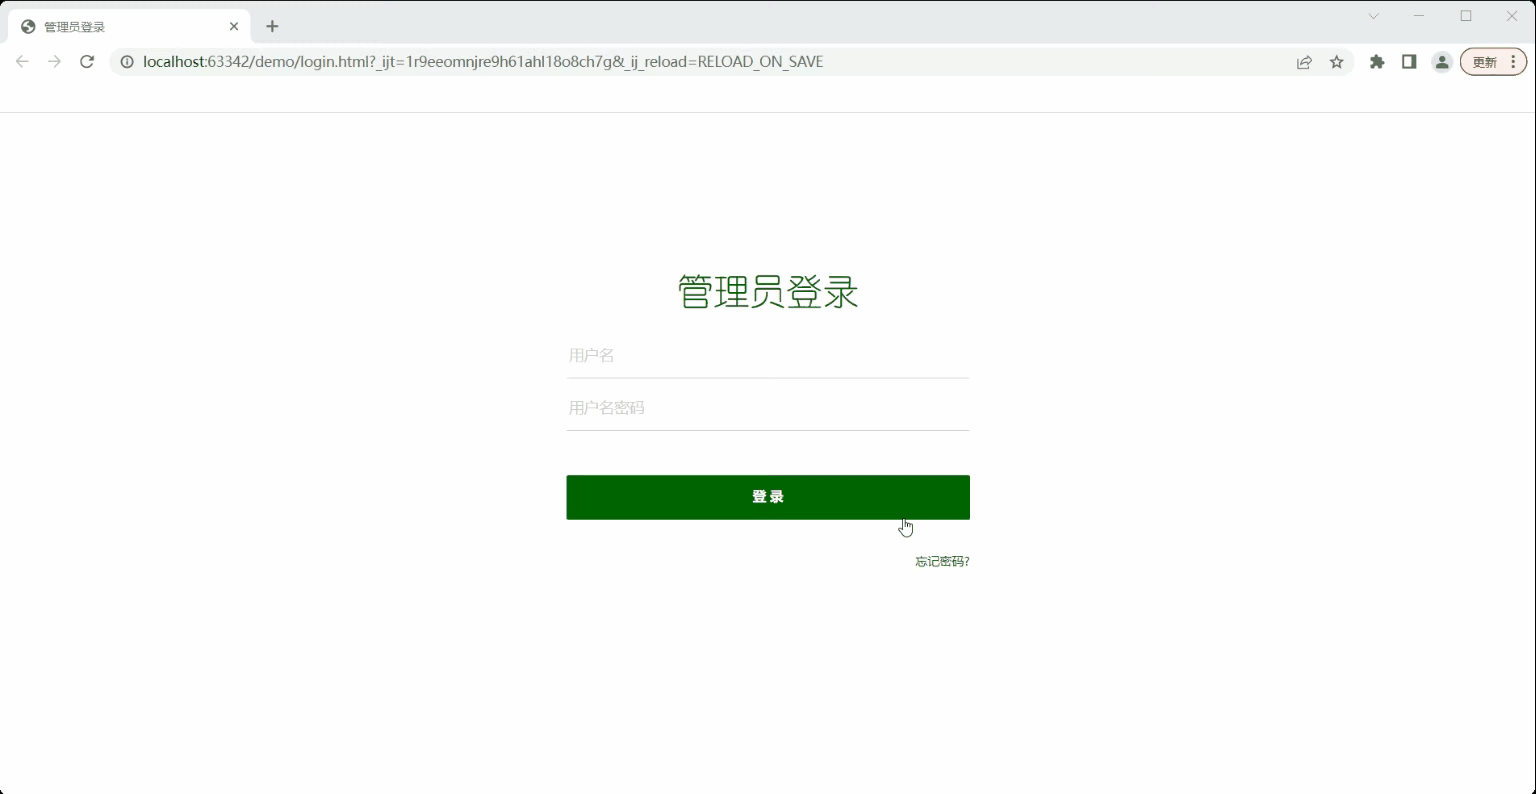This screenshot has height=794, width=1536.
Task: Click the 登录 login button
Action: coord(768,497)
